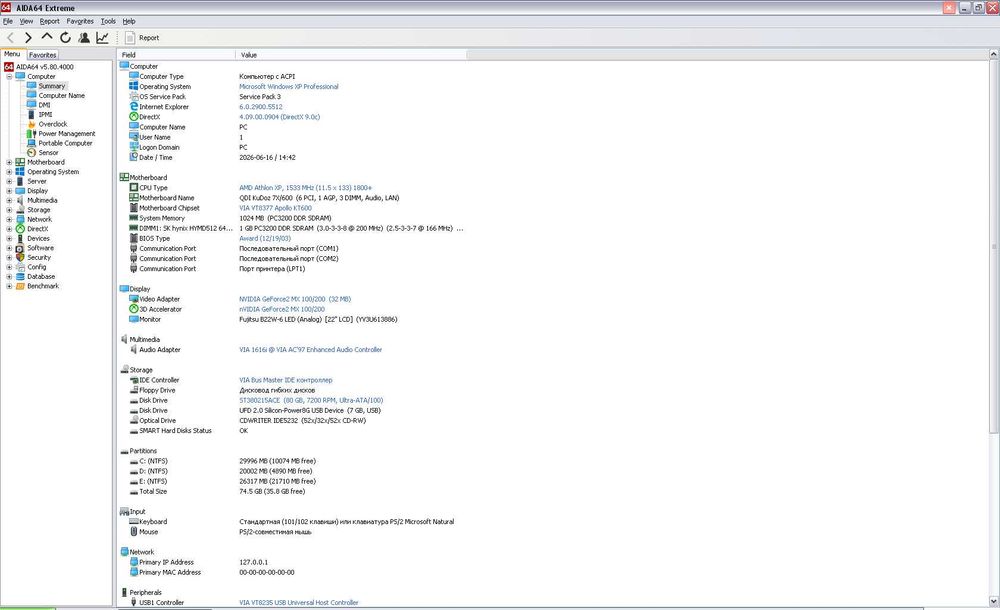Open VIA AC'97 Enhanced Audio Controller link

tap(311, 350)
